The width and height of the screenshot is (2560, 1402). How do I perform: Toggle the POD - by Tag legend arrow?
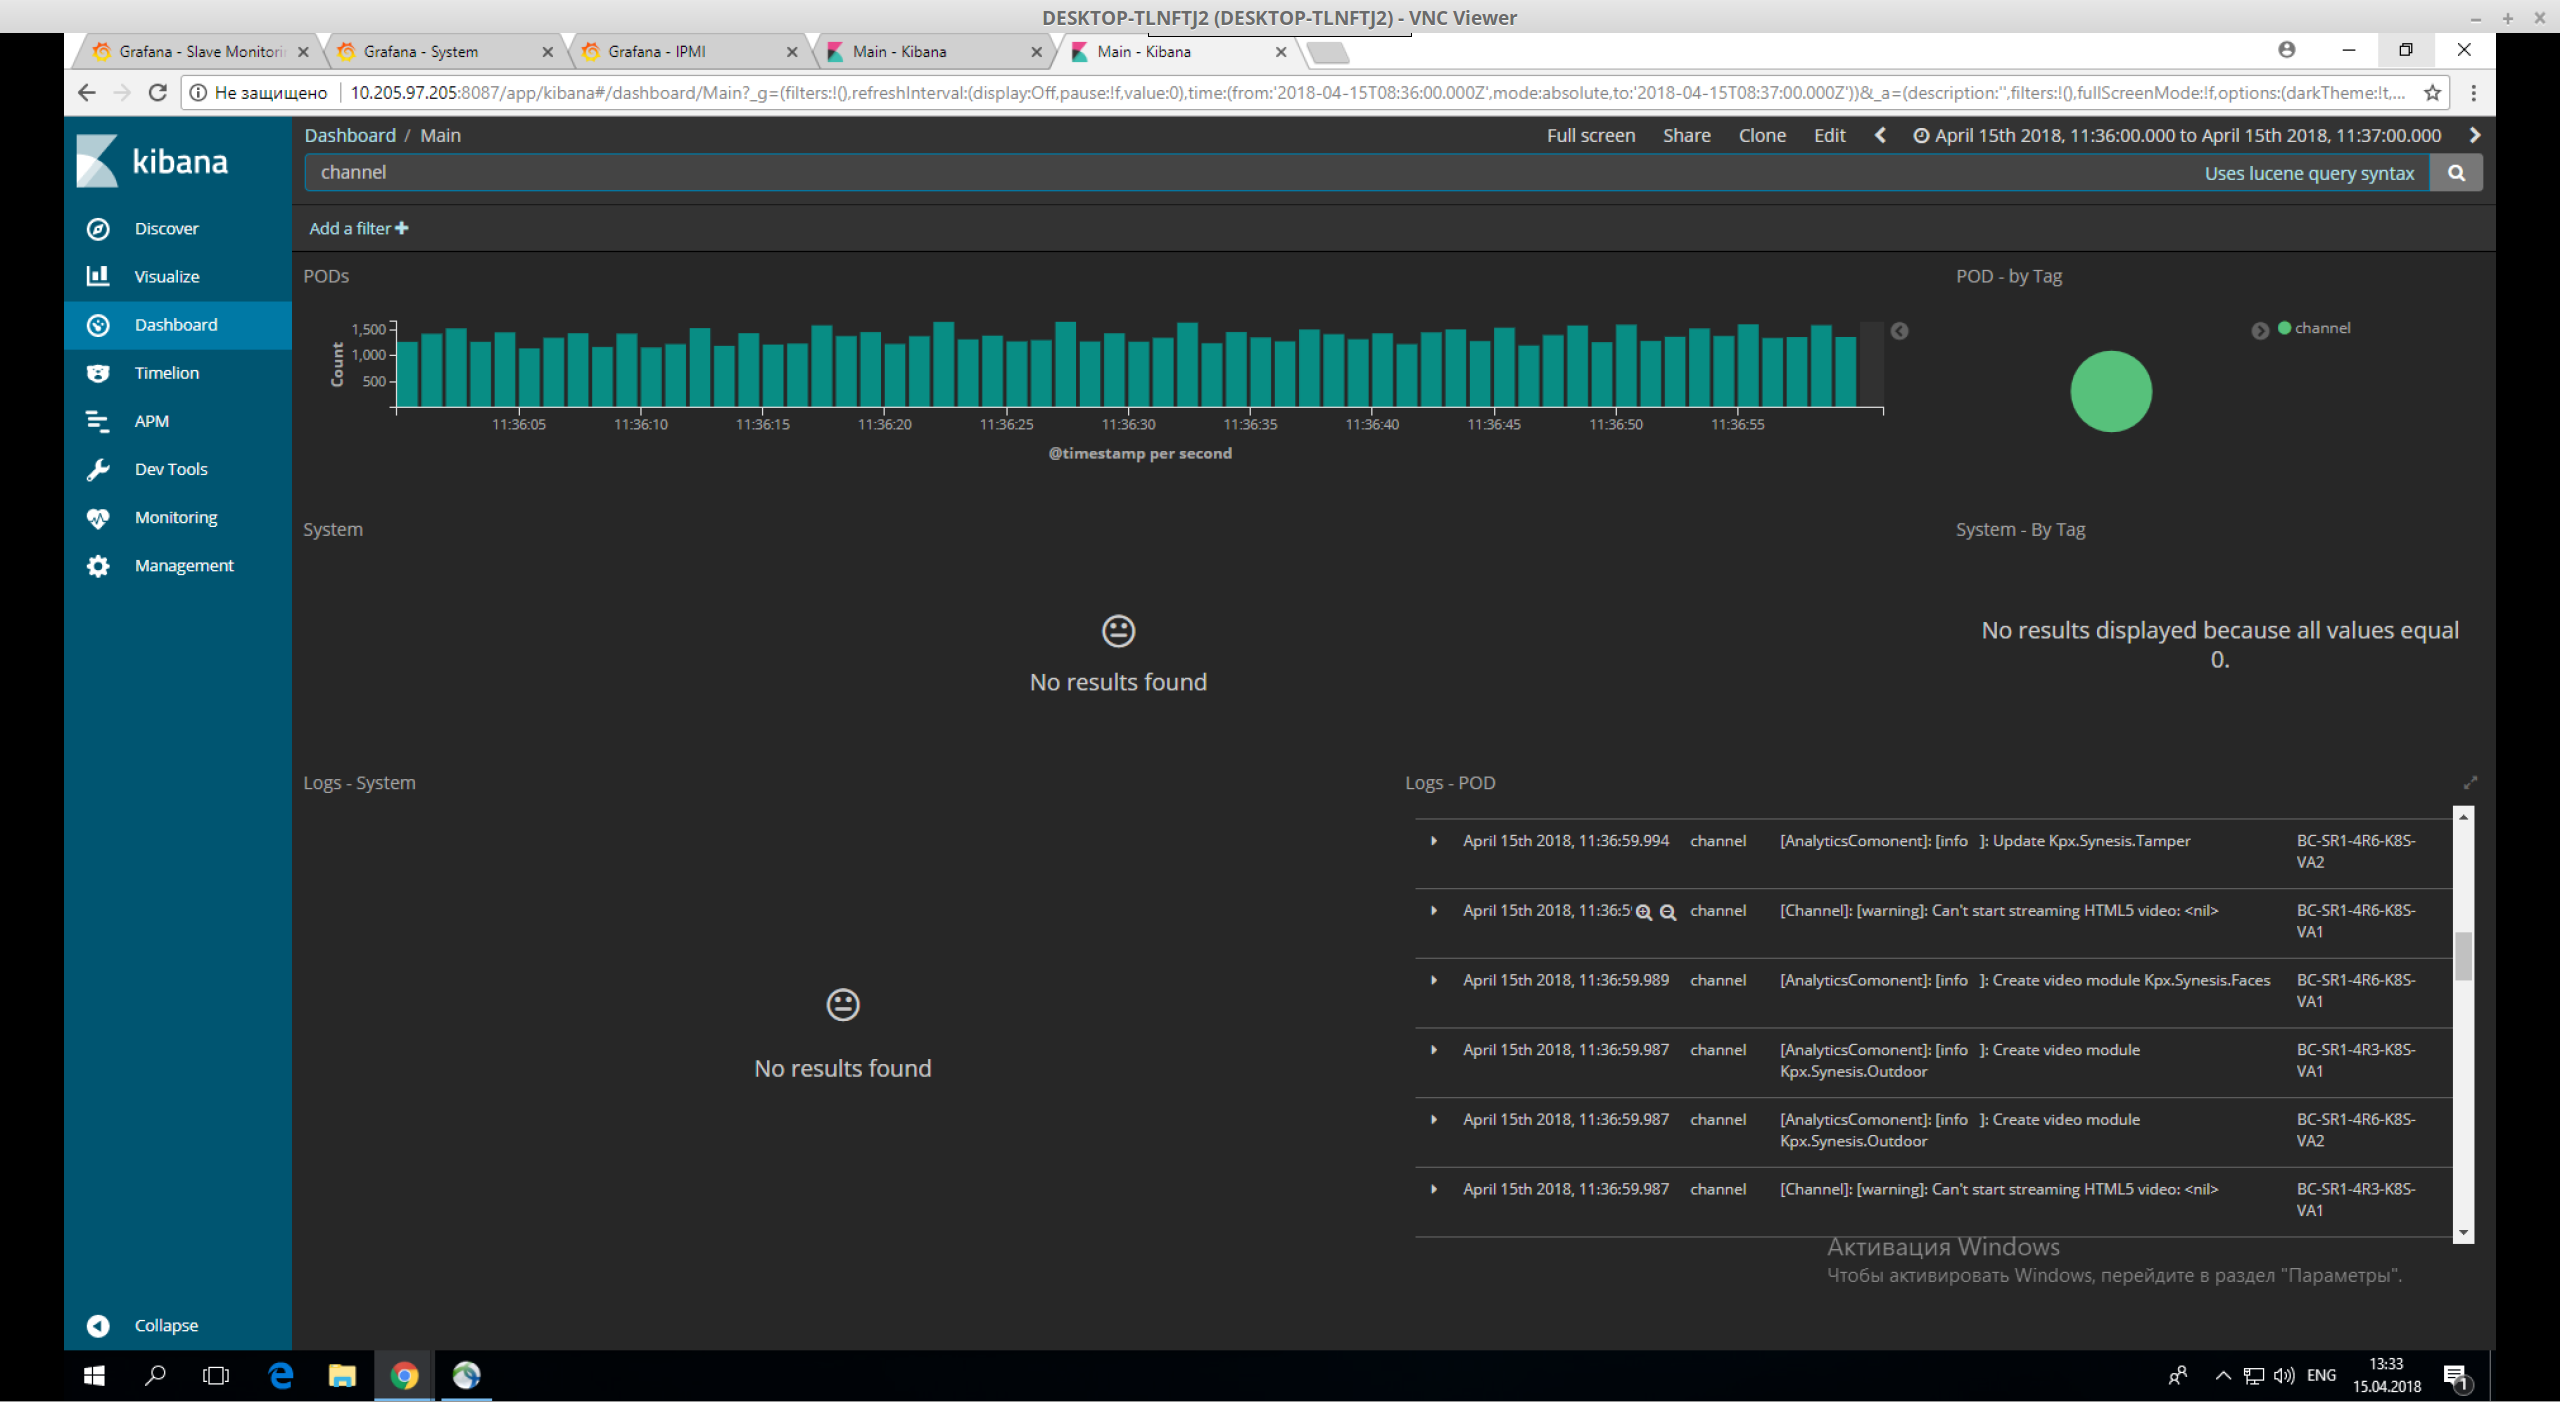point(2260,330)
